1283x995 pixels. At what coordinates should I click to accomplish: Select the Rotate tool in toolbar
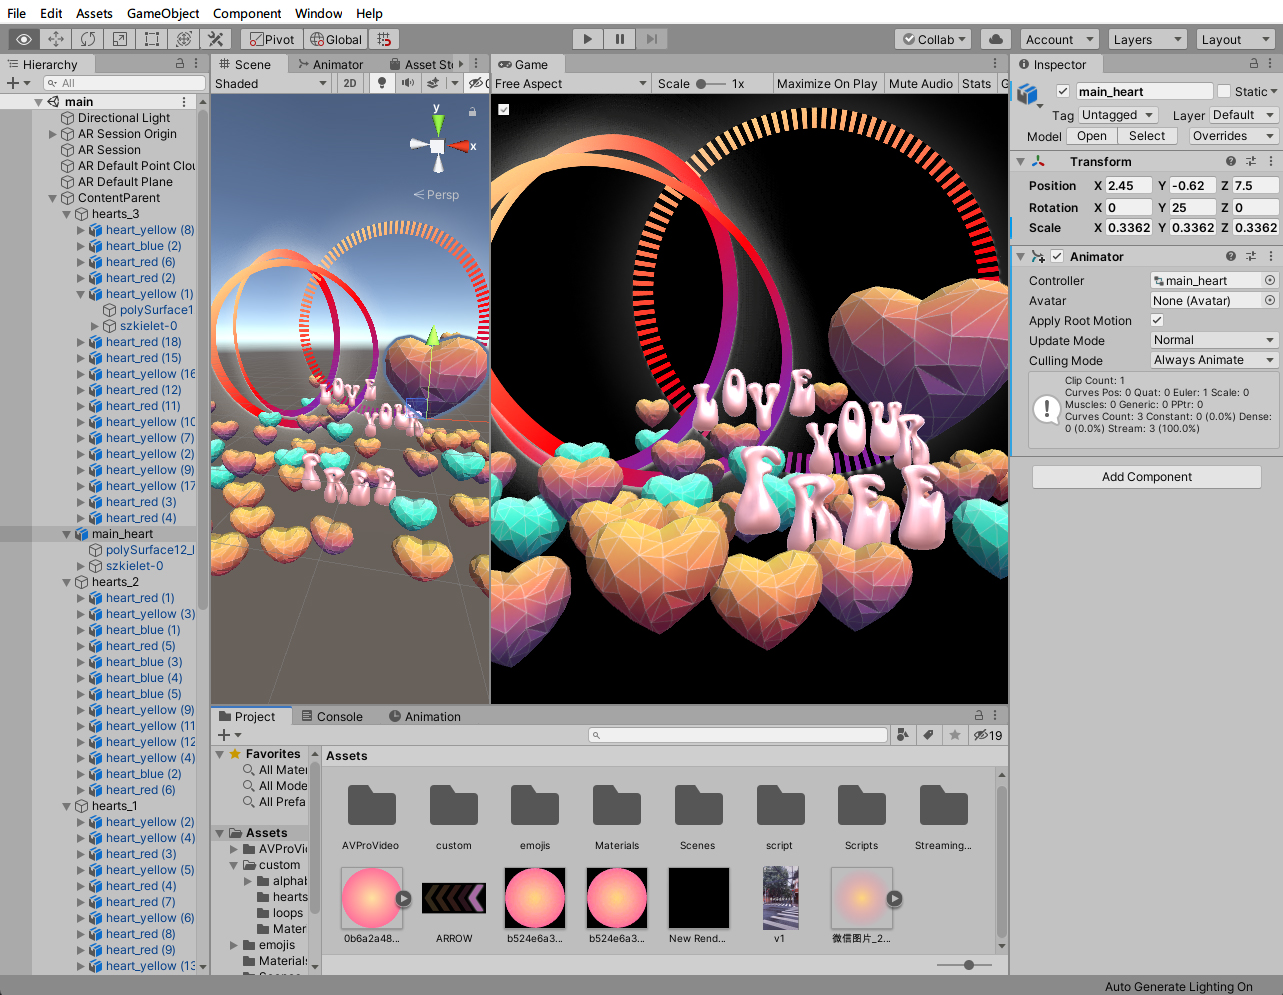[88, 39]
